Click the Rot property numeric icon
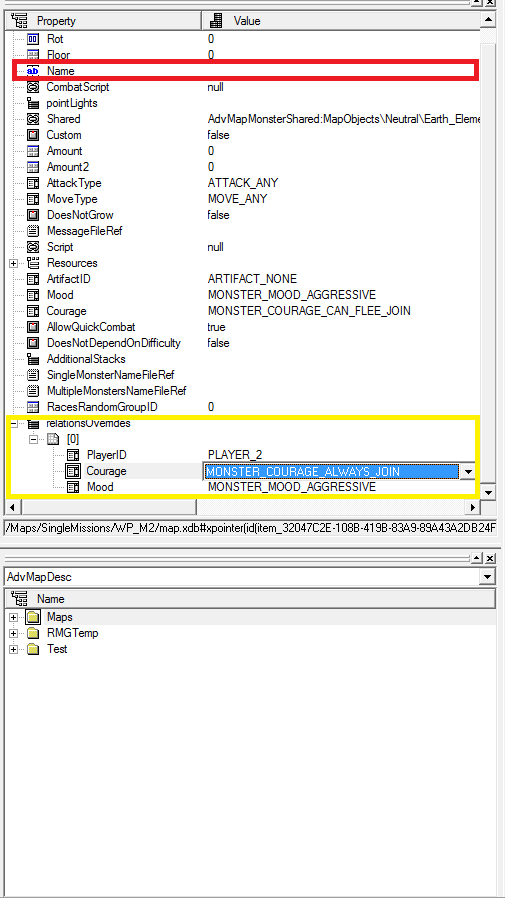 [33, 39]
